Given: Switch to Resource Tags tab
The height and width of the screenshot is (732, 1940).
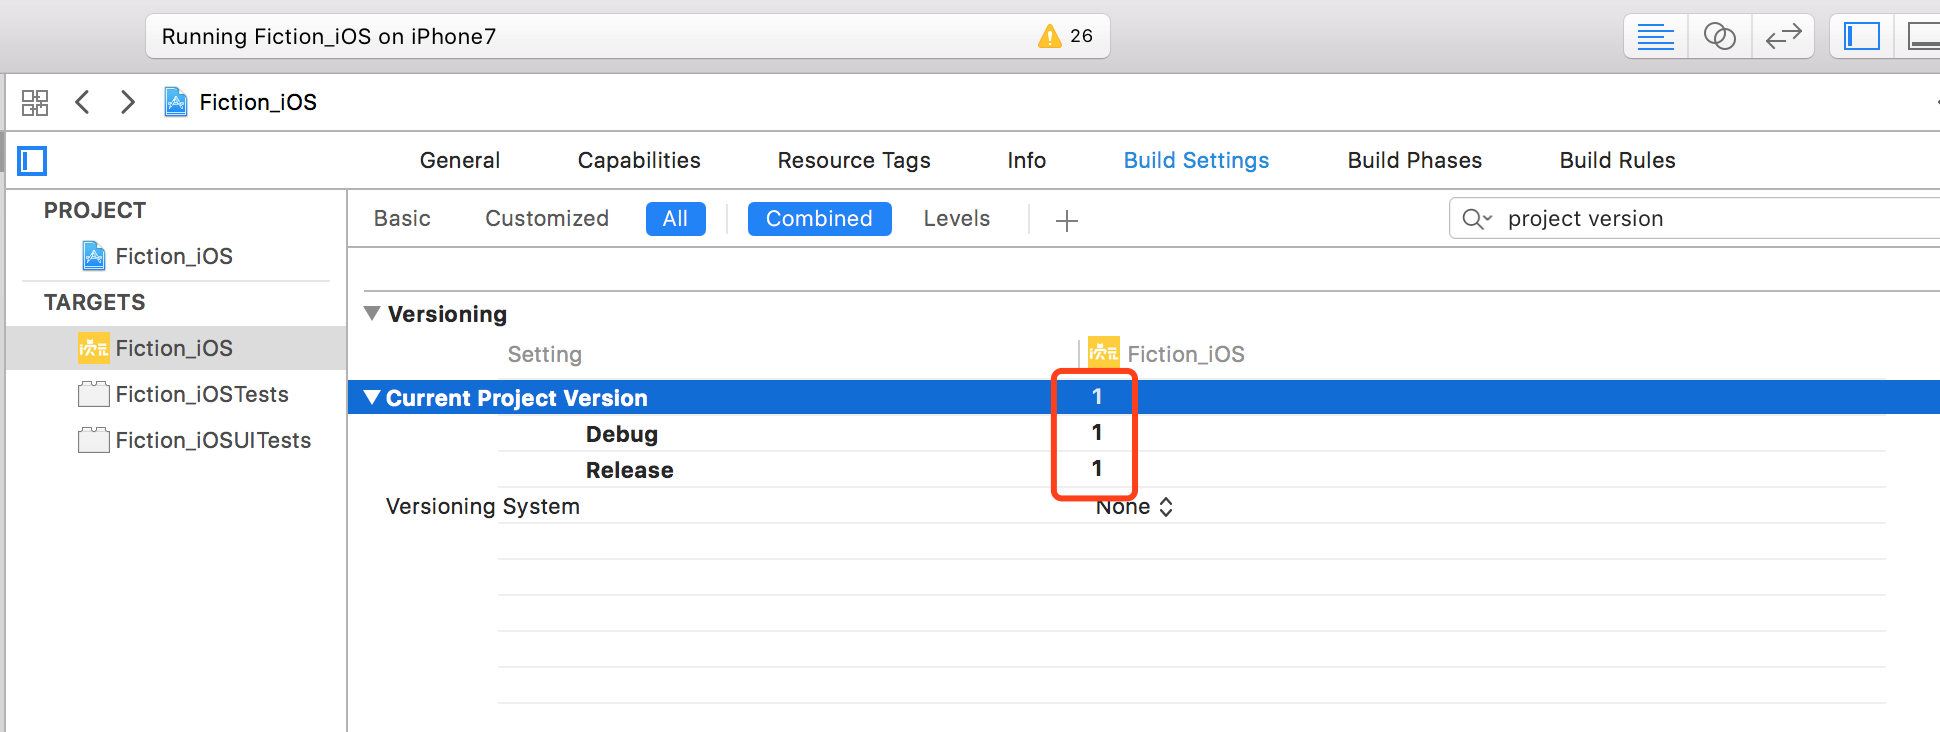Looking at the screenshot, I should [x=854, y=161].
